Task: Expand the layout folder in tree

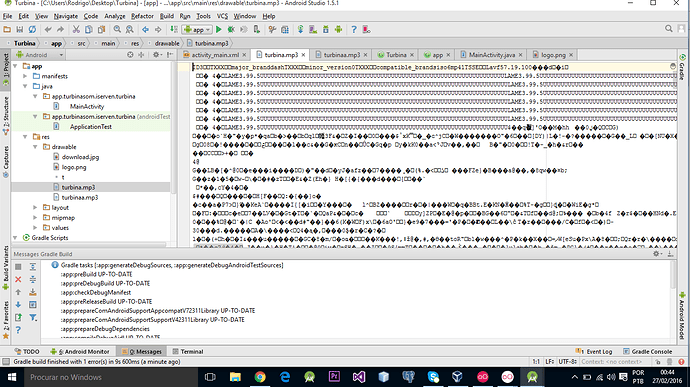Action: point(35,207)
